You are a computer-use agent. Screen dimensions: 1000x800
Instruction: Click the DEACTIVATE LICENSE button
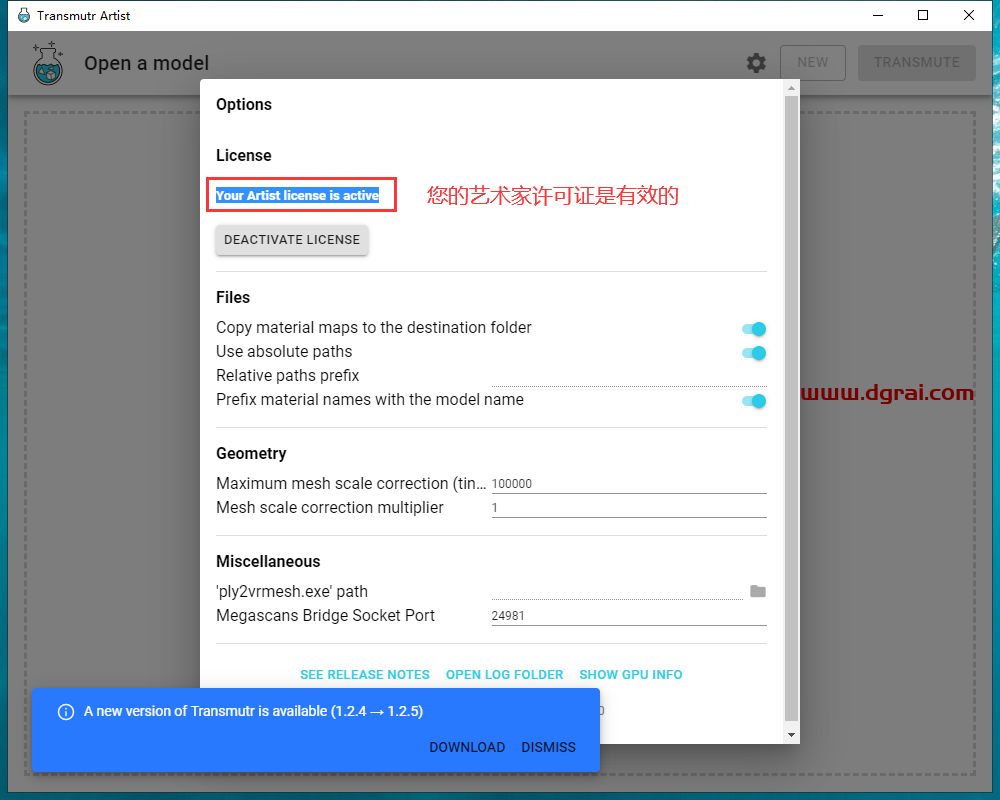pos(292,240)
